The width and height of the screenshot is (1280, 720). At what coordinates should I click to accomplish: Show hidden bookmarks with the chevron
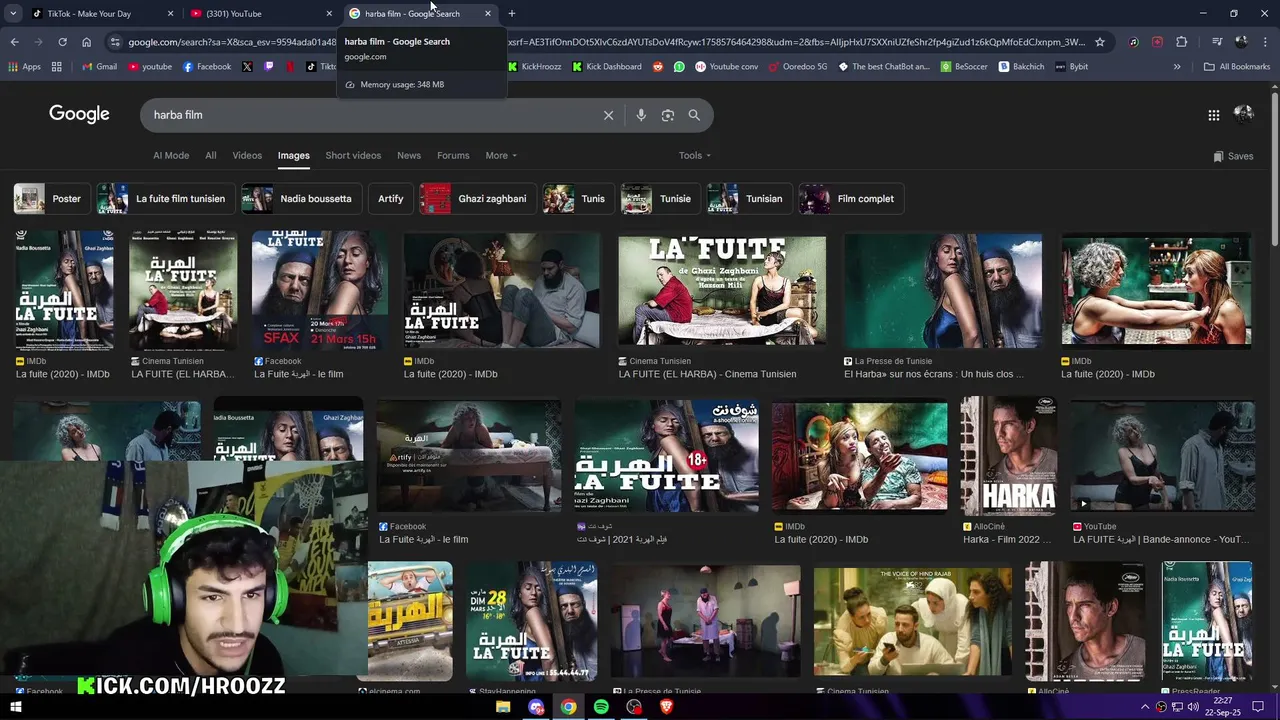click(x=1177, y=67)
